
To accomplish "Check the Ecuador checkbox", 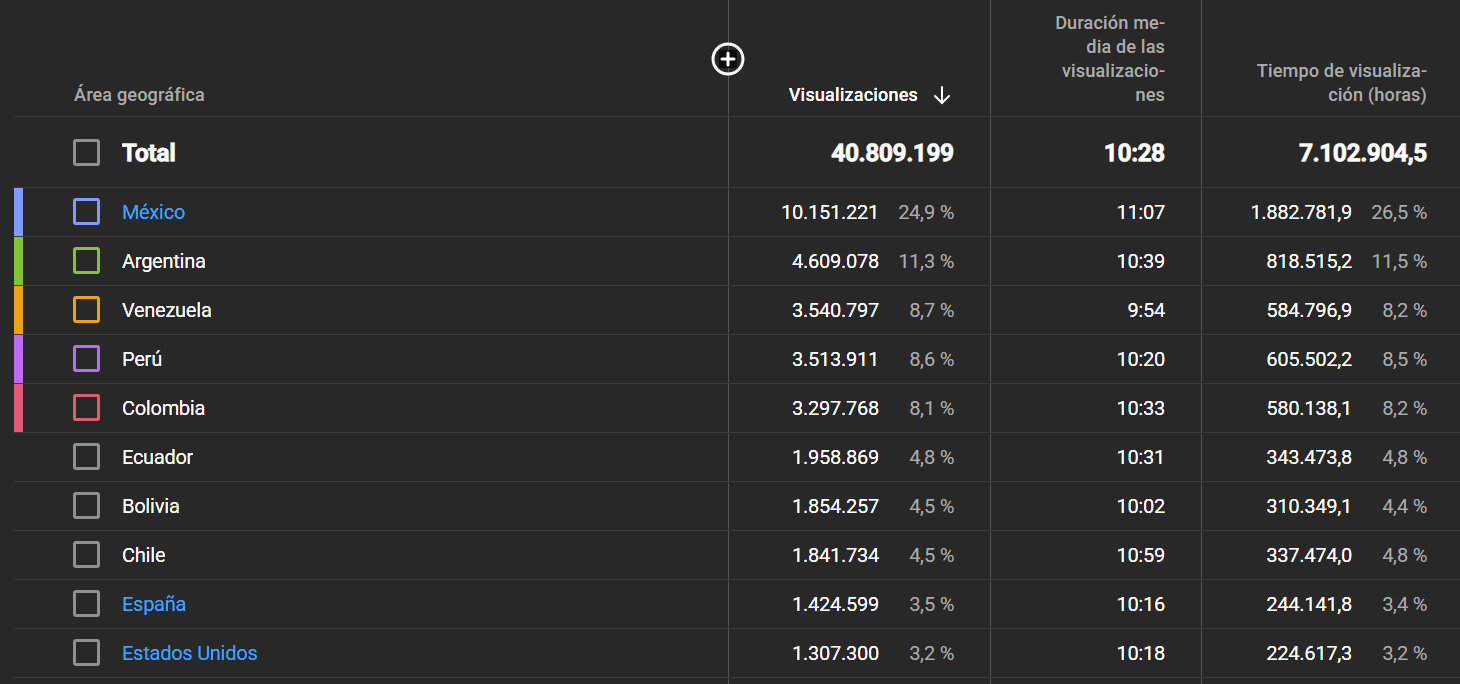I will [86, 456].
